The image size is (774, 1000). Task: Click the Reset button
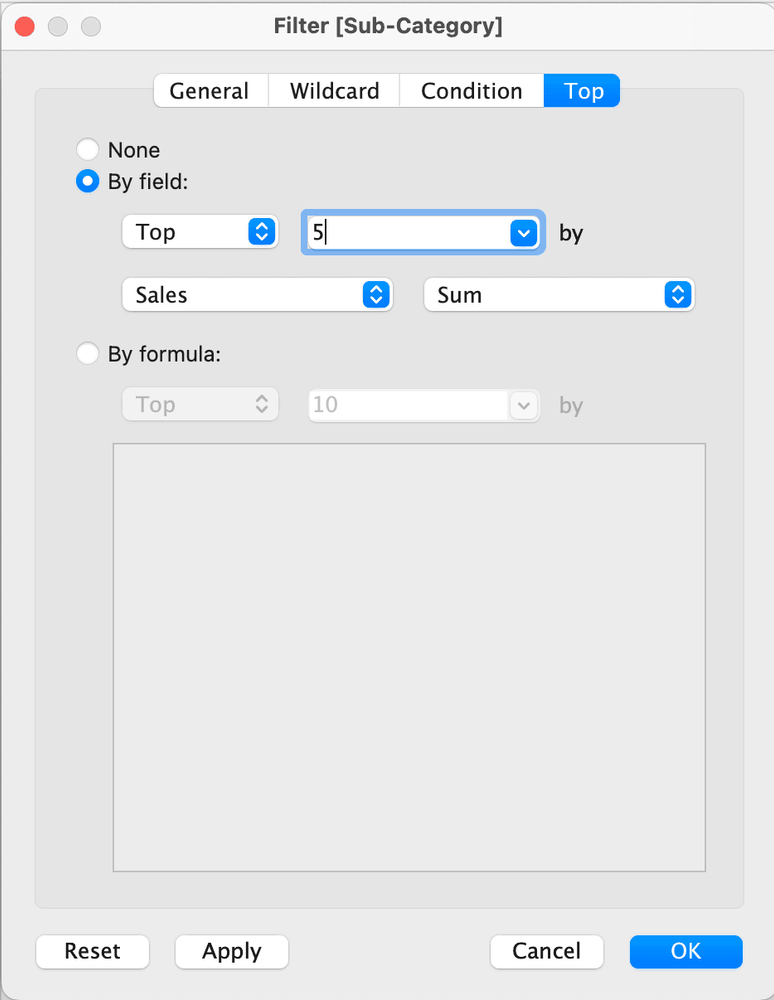pyautogui.click(x=92, y=951)
